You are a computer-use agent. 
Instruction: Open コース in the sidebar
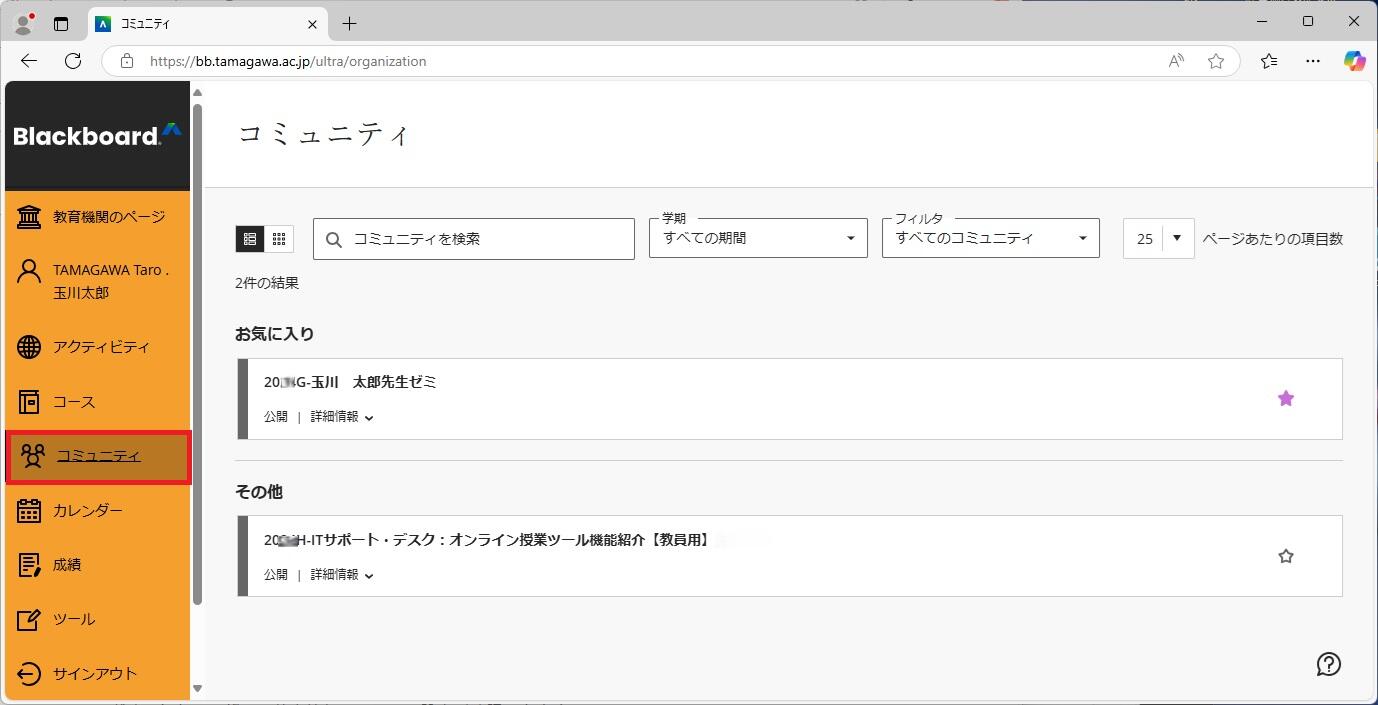click(x=97, y=402)
